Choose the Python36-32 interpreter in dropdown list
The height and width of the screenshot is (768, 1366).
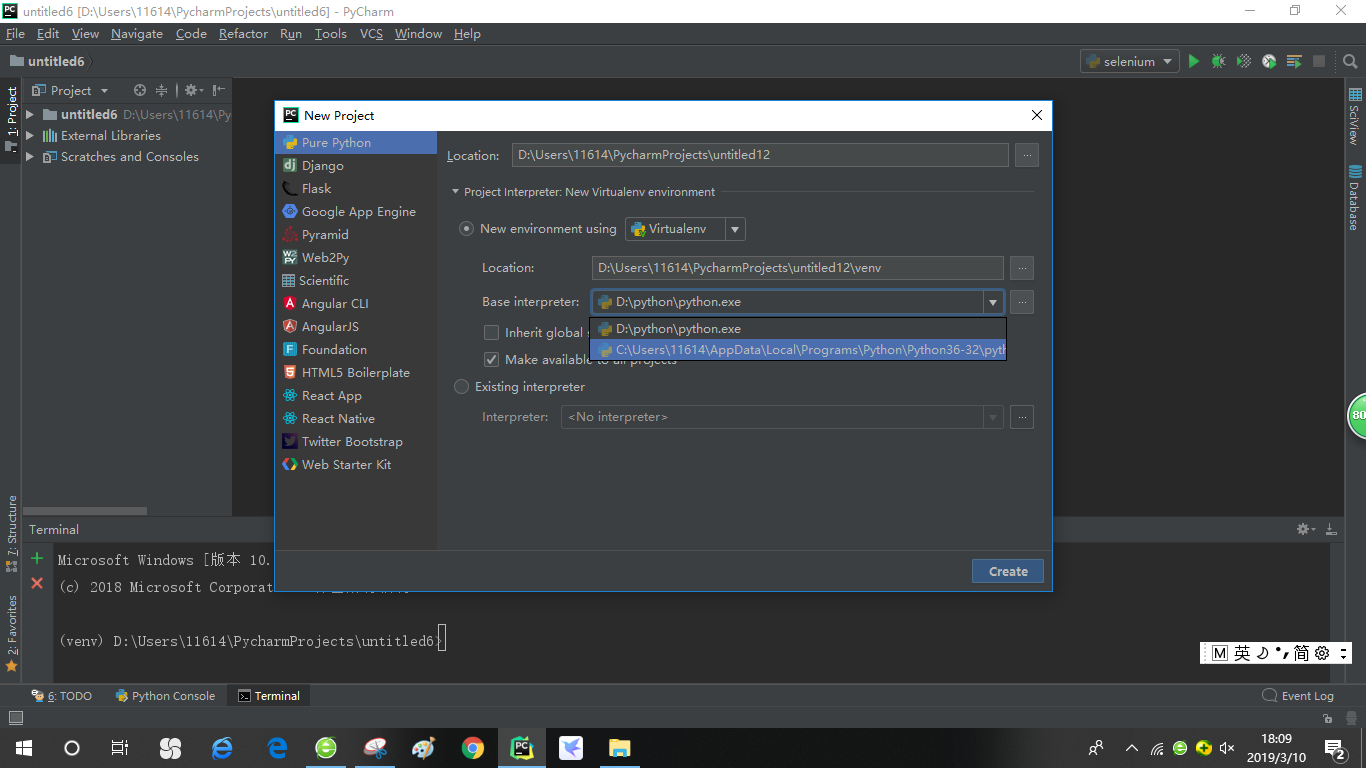[797, 350]
